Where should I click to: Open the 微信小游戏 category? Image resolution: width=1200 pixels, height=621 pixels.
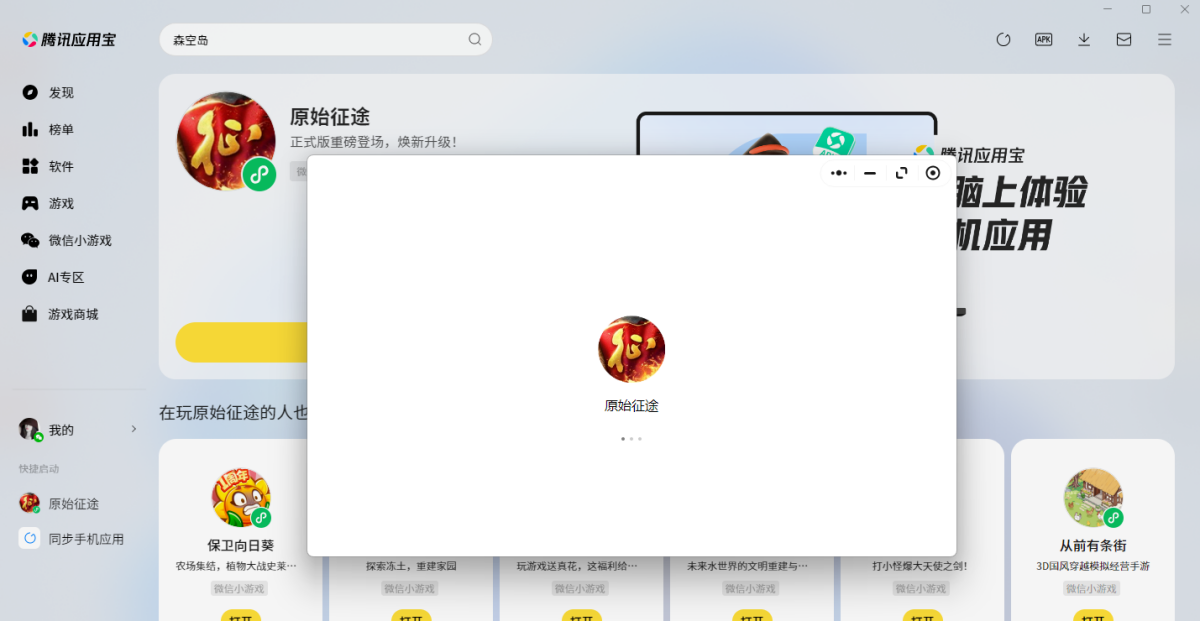[79, 240]
